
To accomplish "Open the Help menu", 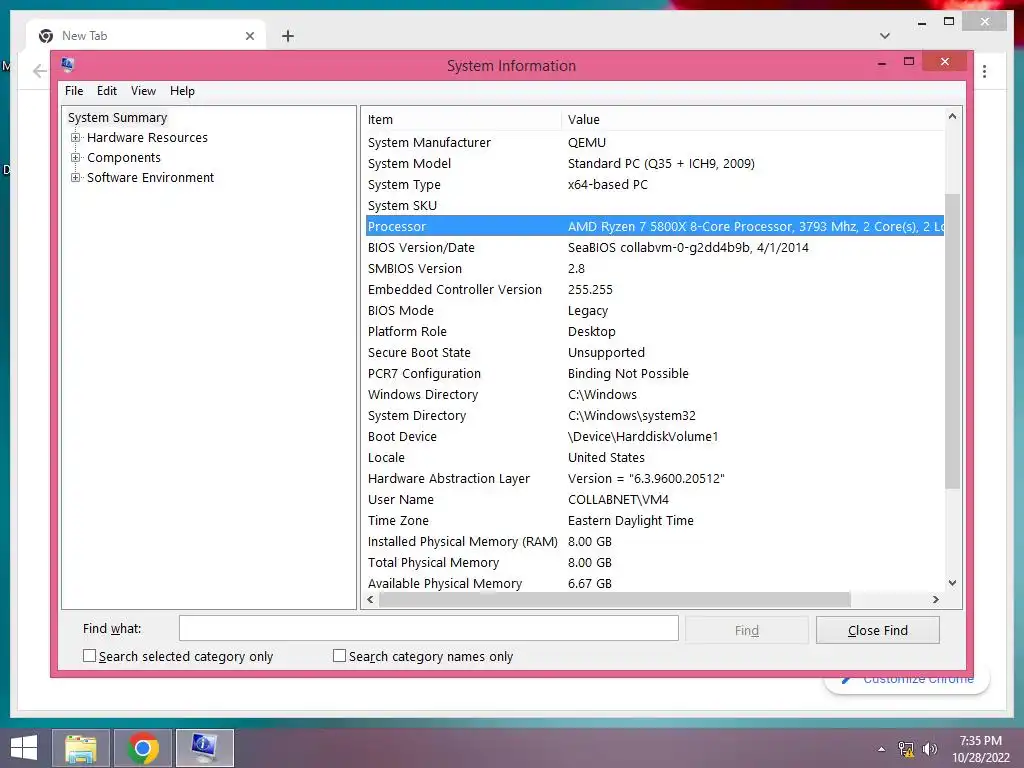I will point(182,91).
